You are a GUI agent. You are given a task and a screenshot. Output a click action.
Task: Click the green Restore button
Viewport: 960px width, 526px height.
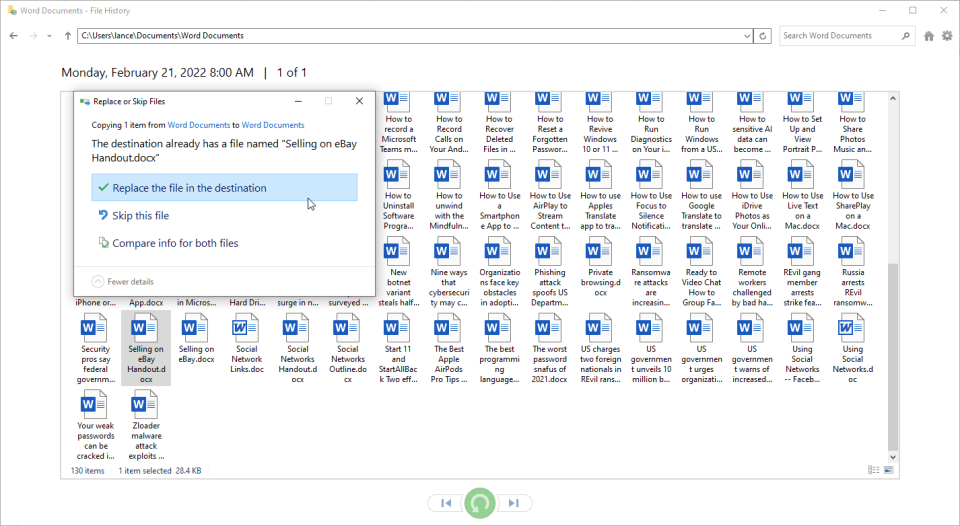point(479,503)
